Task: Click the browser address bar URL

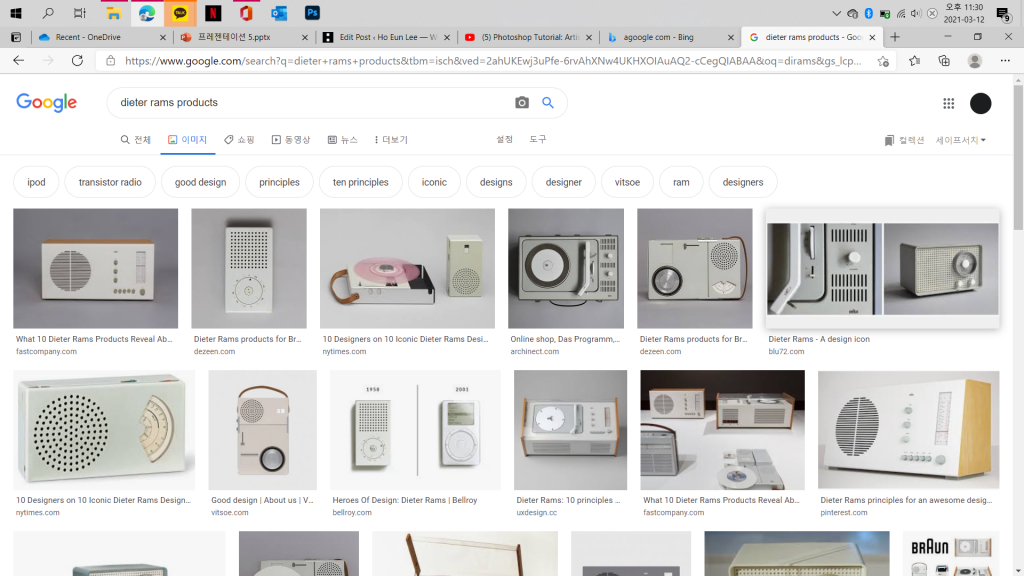Action: pyautogui.click(x=493, y=61)
